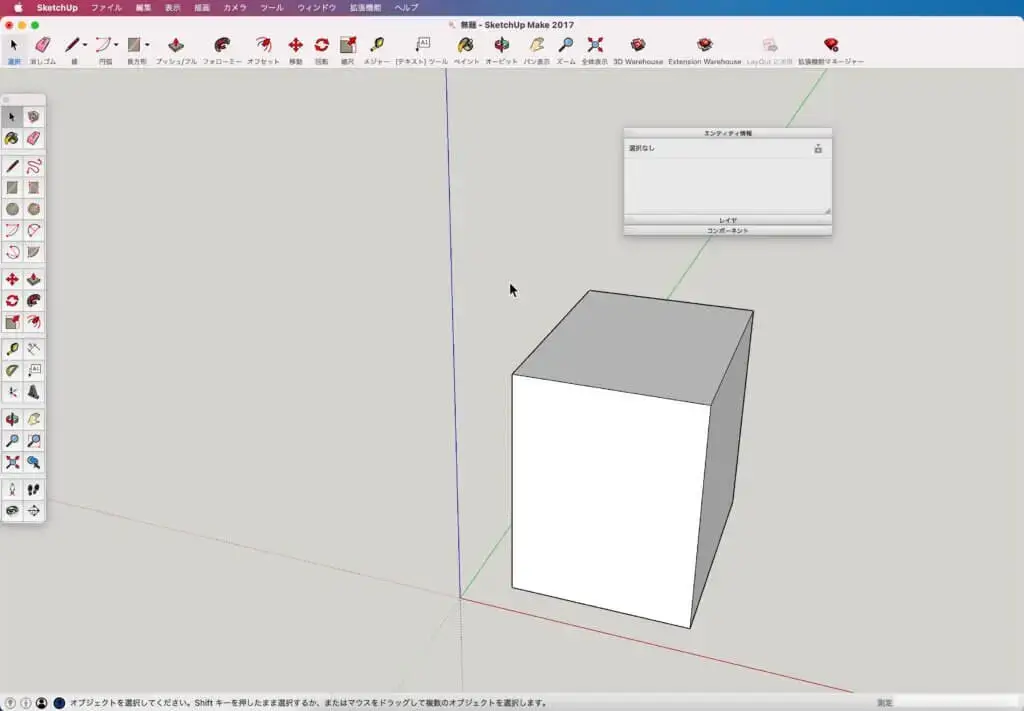Open the ツール menu
1024x711 pixels.
pos(272,8)
